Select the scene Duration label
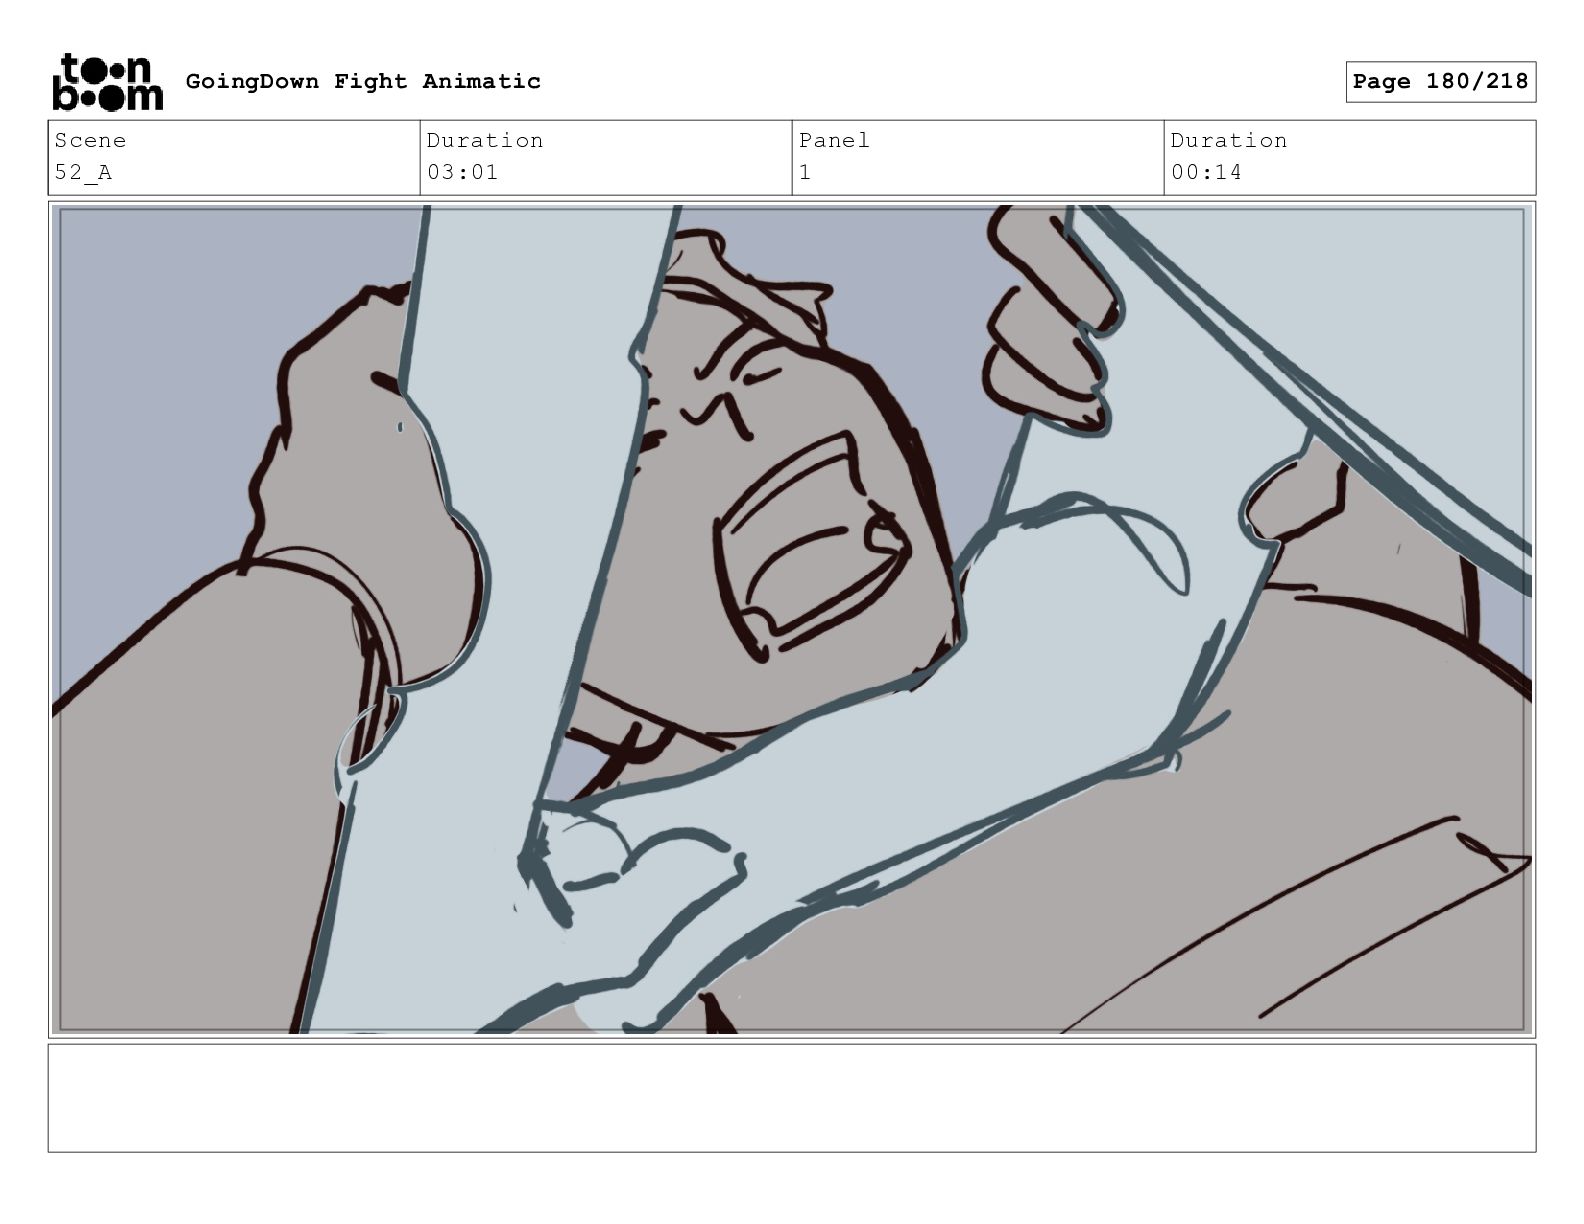Viewport: 1584px width, 1224px height. coord(485,140)
